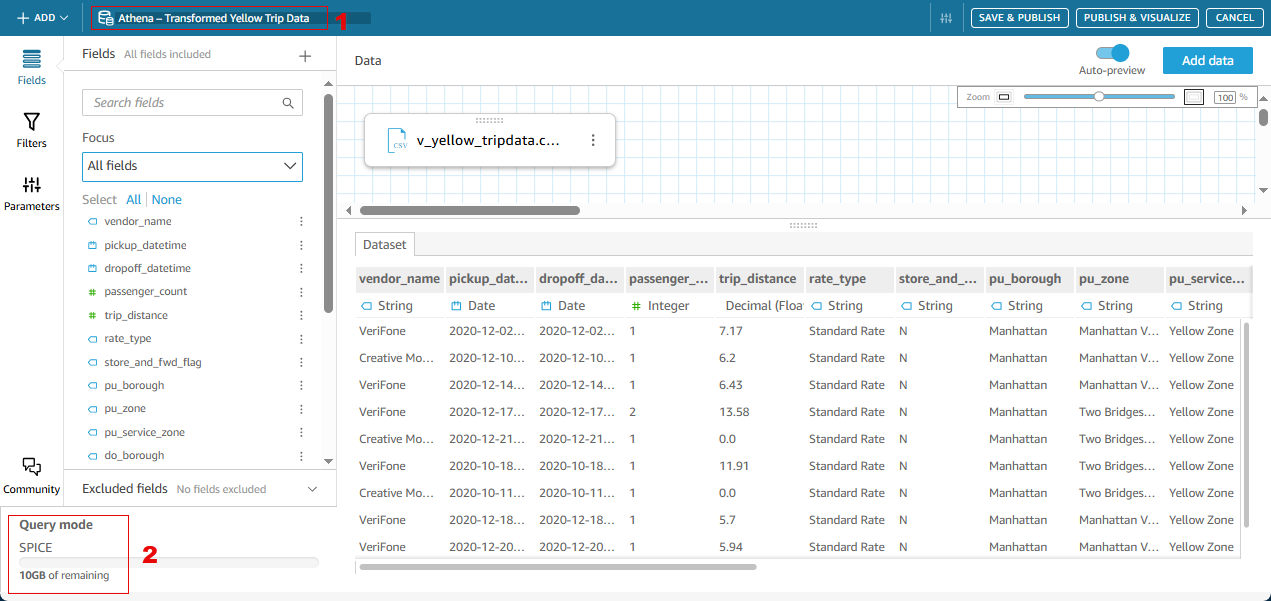Click the Add data button
This screenshot has width=1271, height=601.
pyautogui.click(x=1207, y=60)
